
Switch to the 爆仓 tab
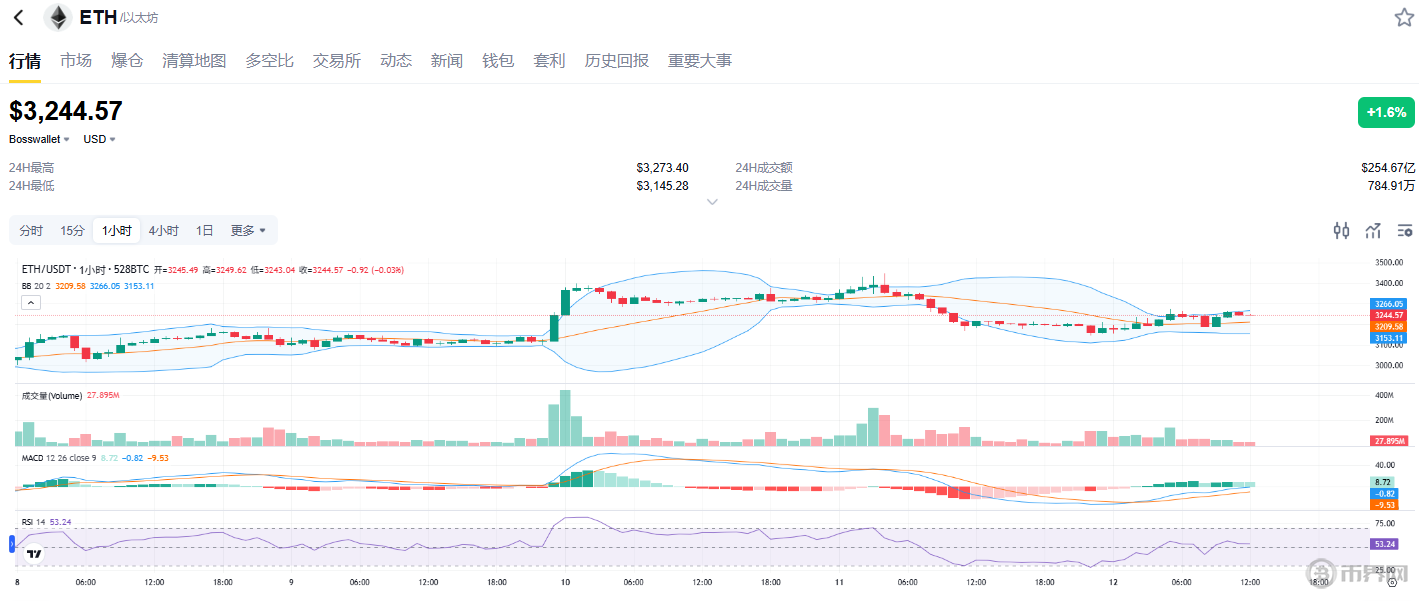tap(127, 61)
